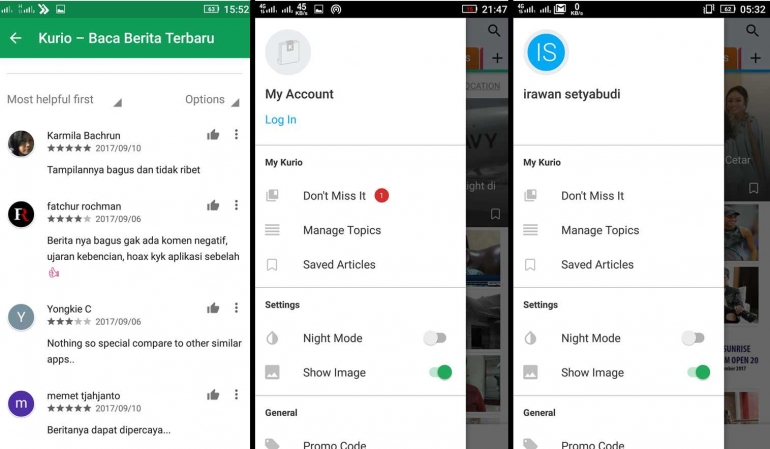The height and width of the screenshot is (449, 770).
Task: Mark Yongkie C's review as helpful
Action: pos(213,308)
